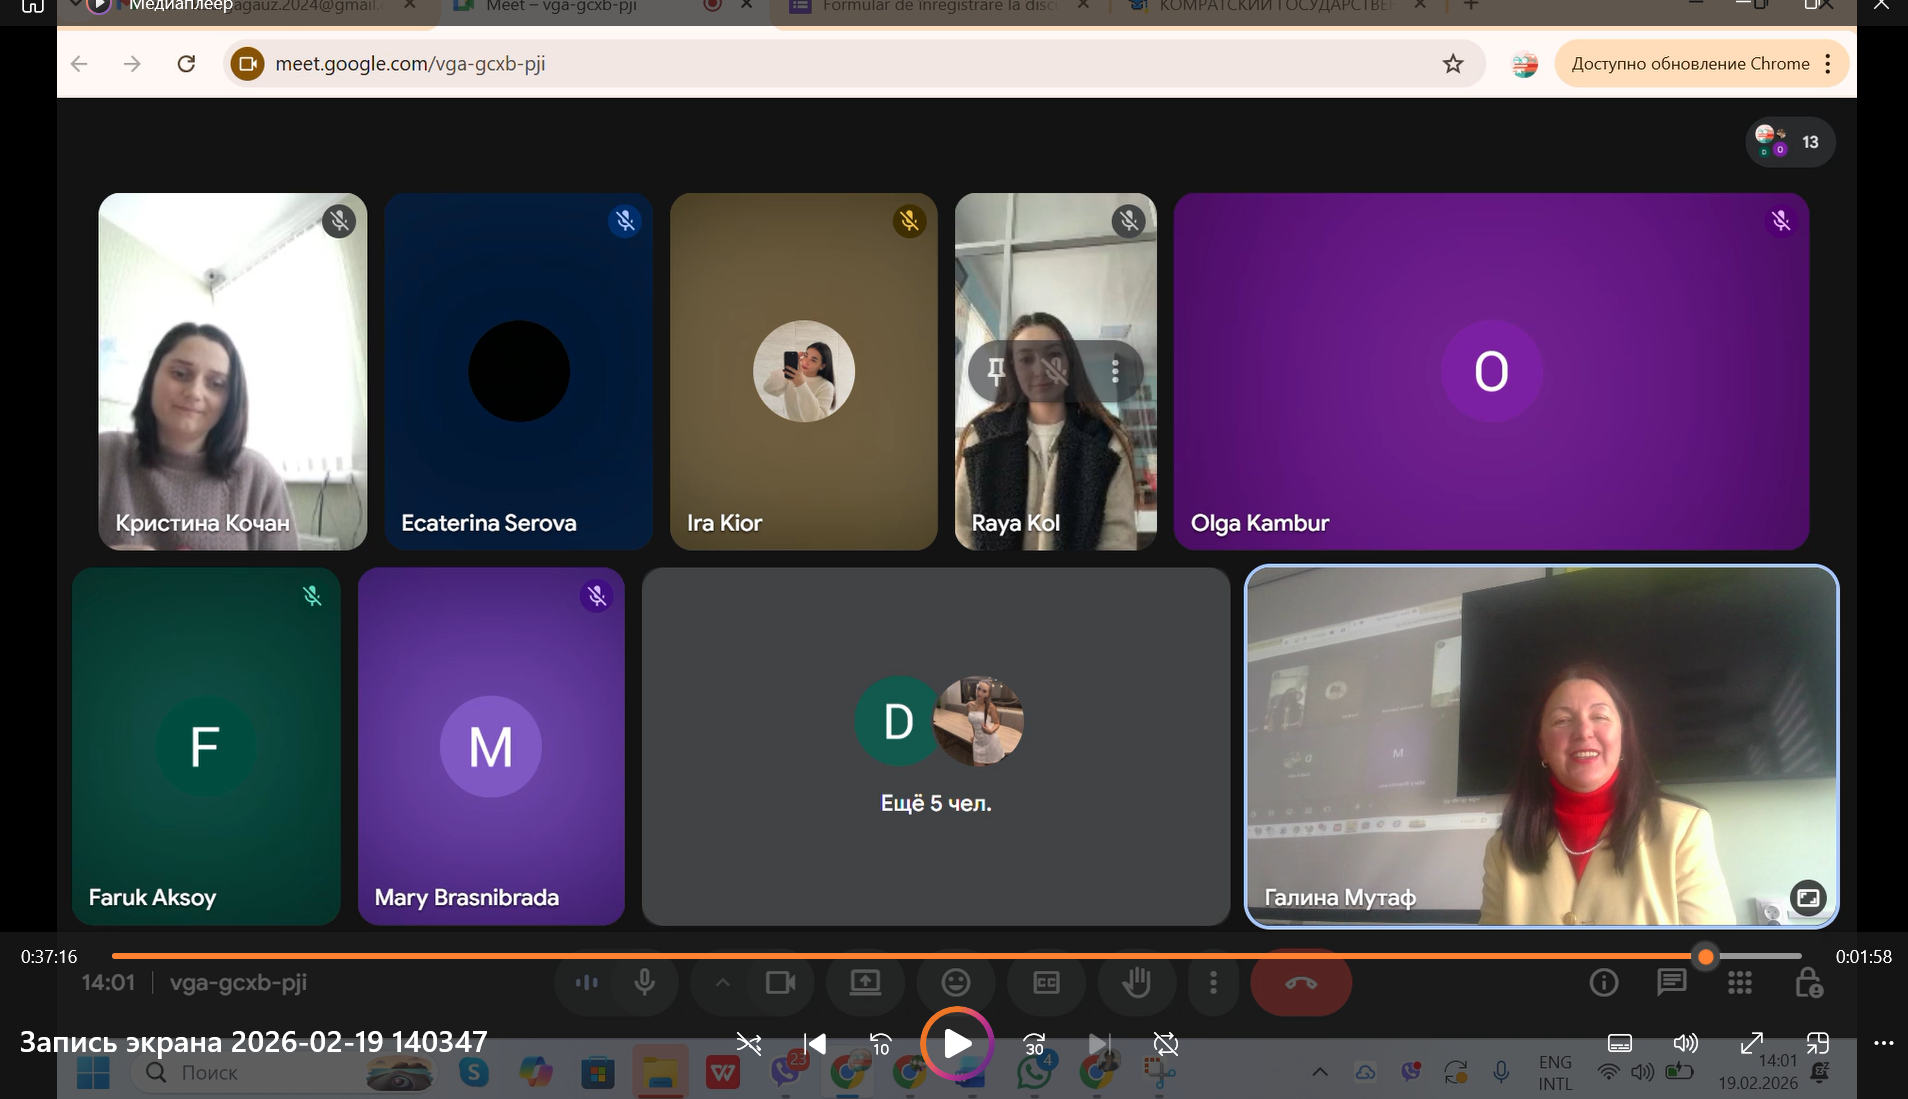Toggle the Meet microphone button
The height and width of the screenshot is (1099, 1908).
coord(645,983)
